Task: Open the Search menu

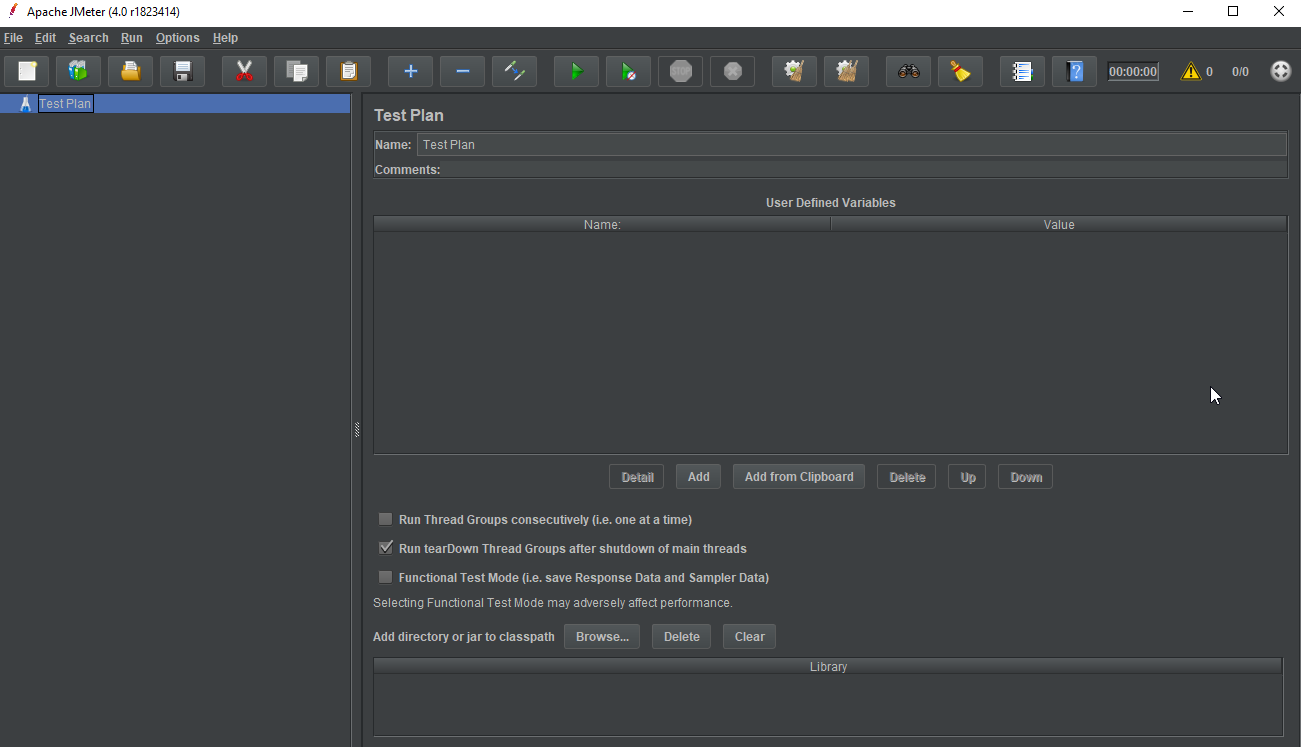Action: (88, 38)
